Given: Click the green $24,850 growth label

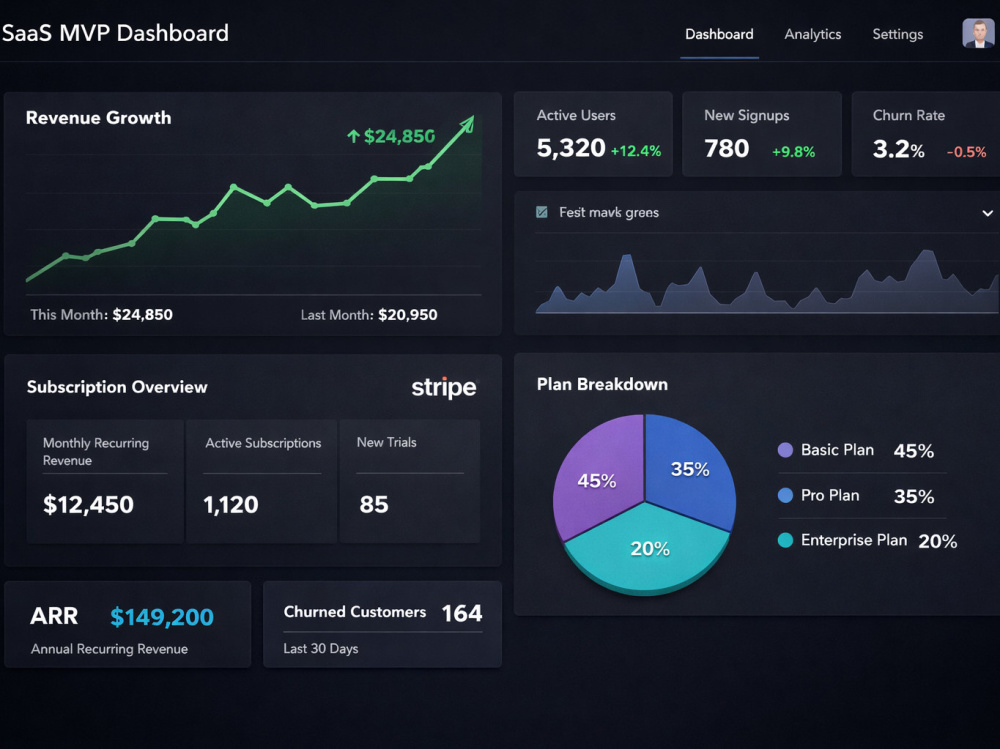Looking at the screenshot, I should pyautogui.click(x=399, y=136).
